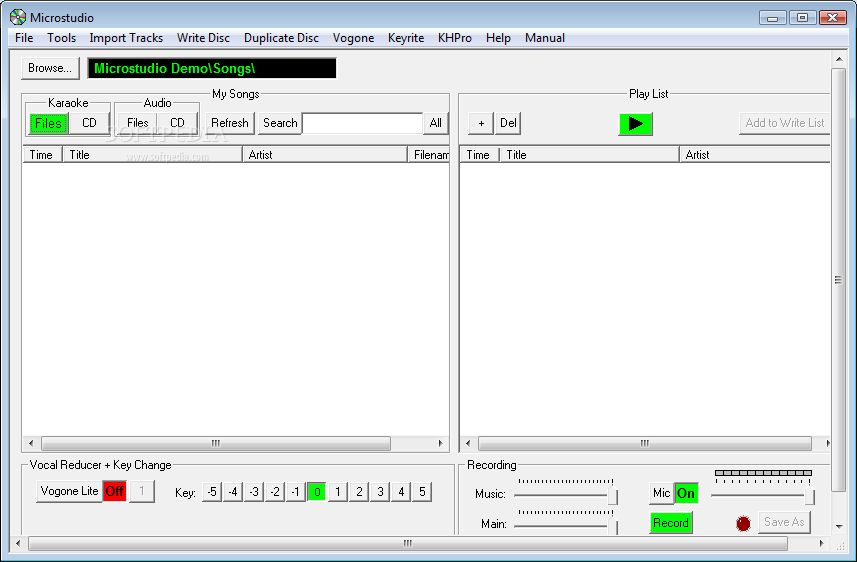Screen dimensions: 857x562
Task: Delete playlist entry with Del button
Action: [x=508, y=123]
